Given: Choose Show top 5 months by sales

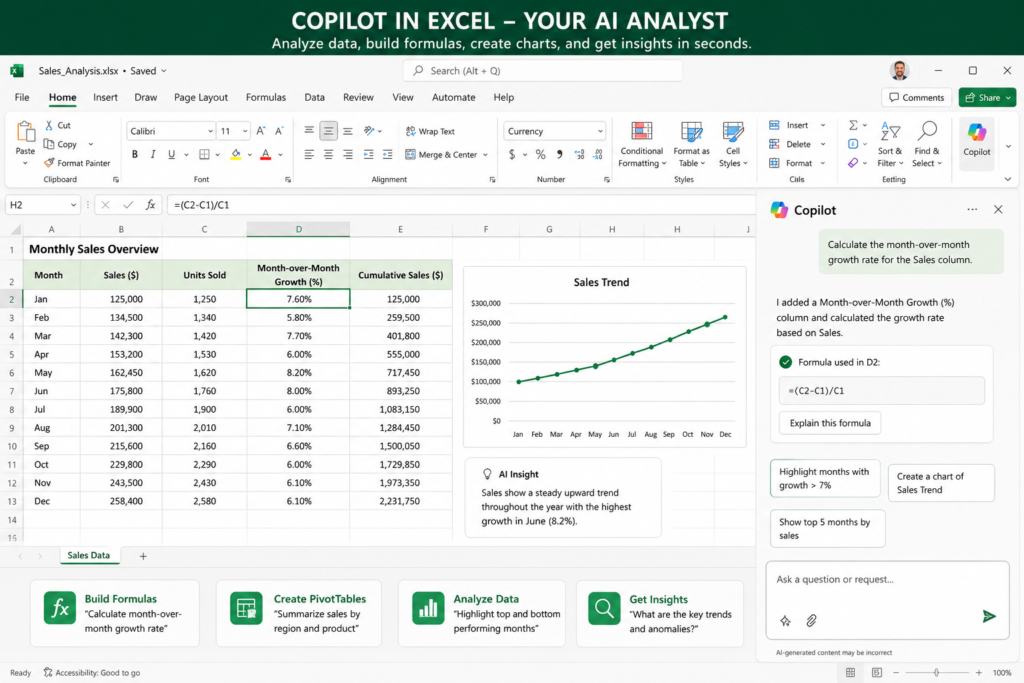Looking at the screenshot, I should pyautogui.click(x=827, y=528).
